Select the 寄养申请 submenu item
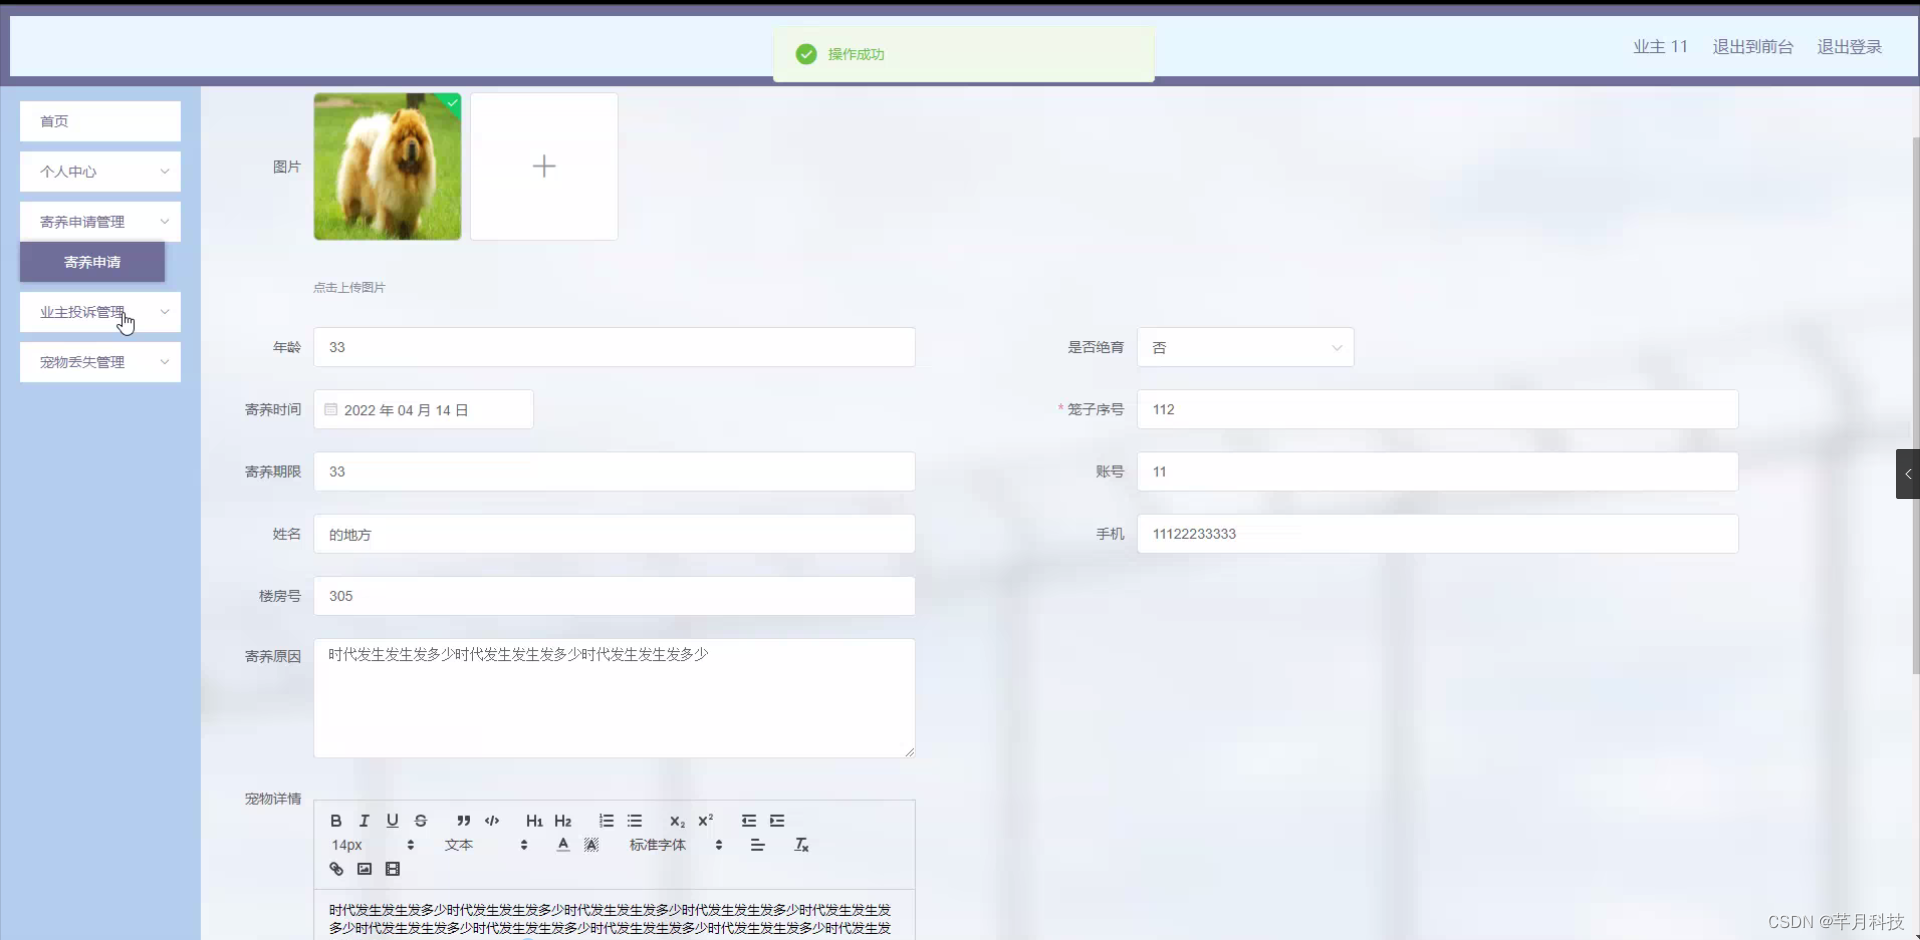This screenshot has height=940, width=1920. [x=92, y=262]
